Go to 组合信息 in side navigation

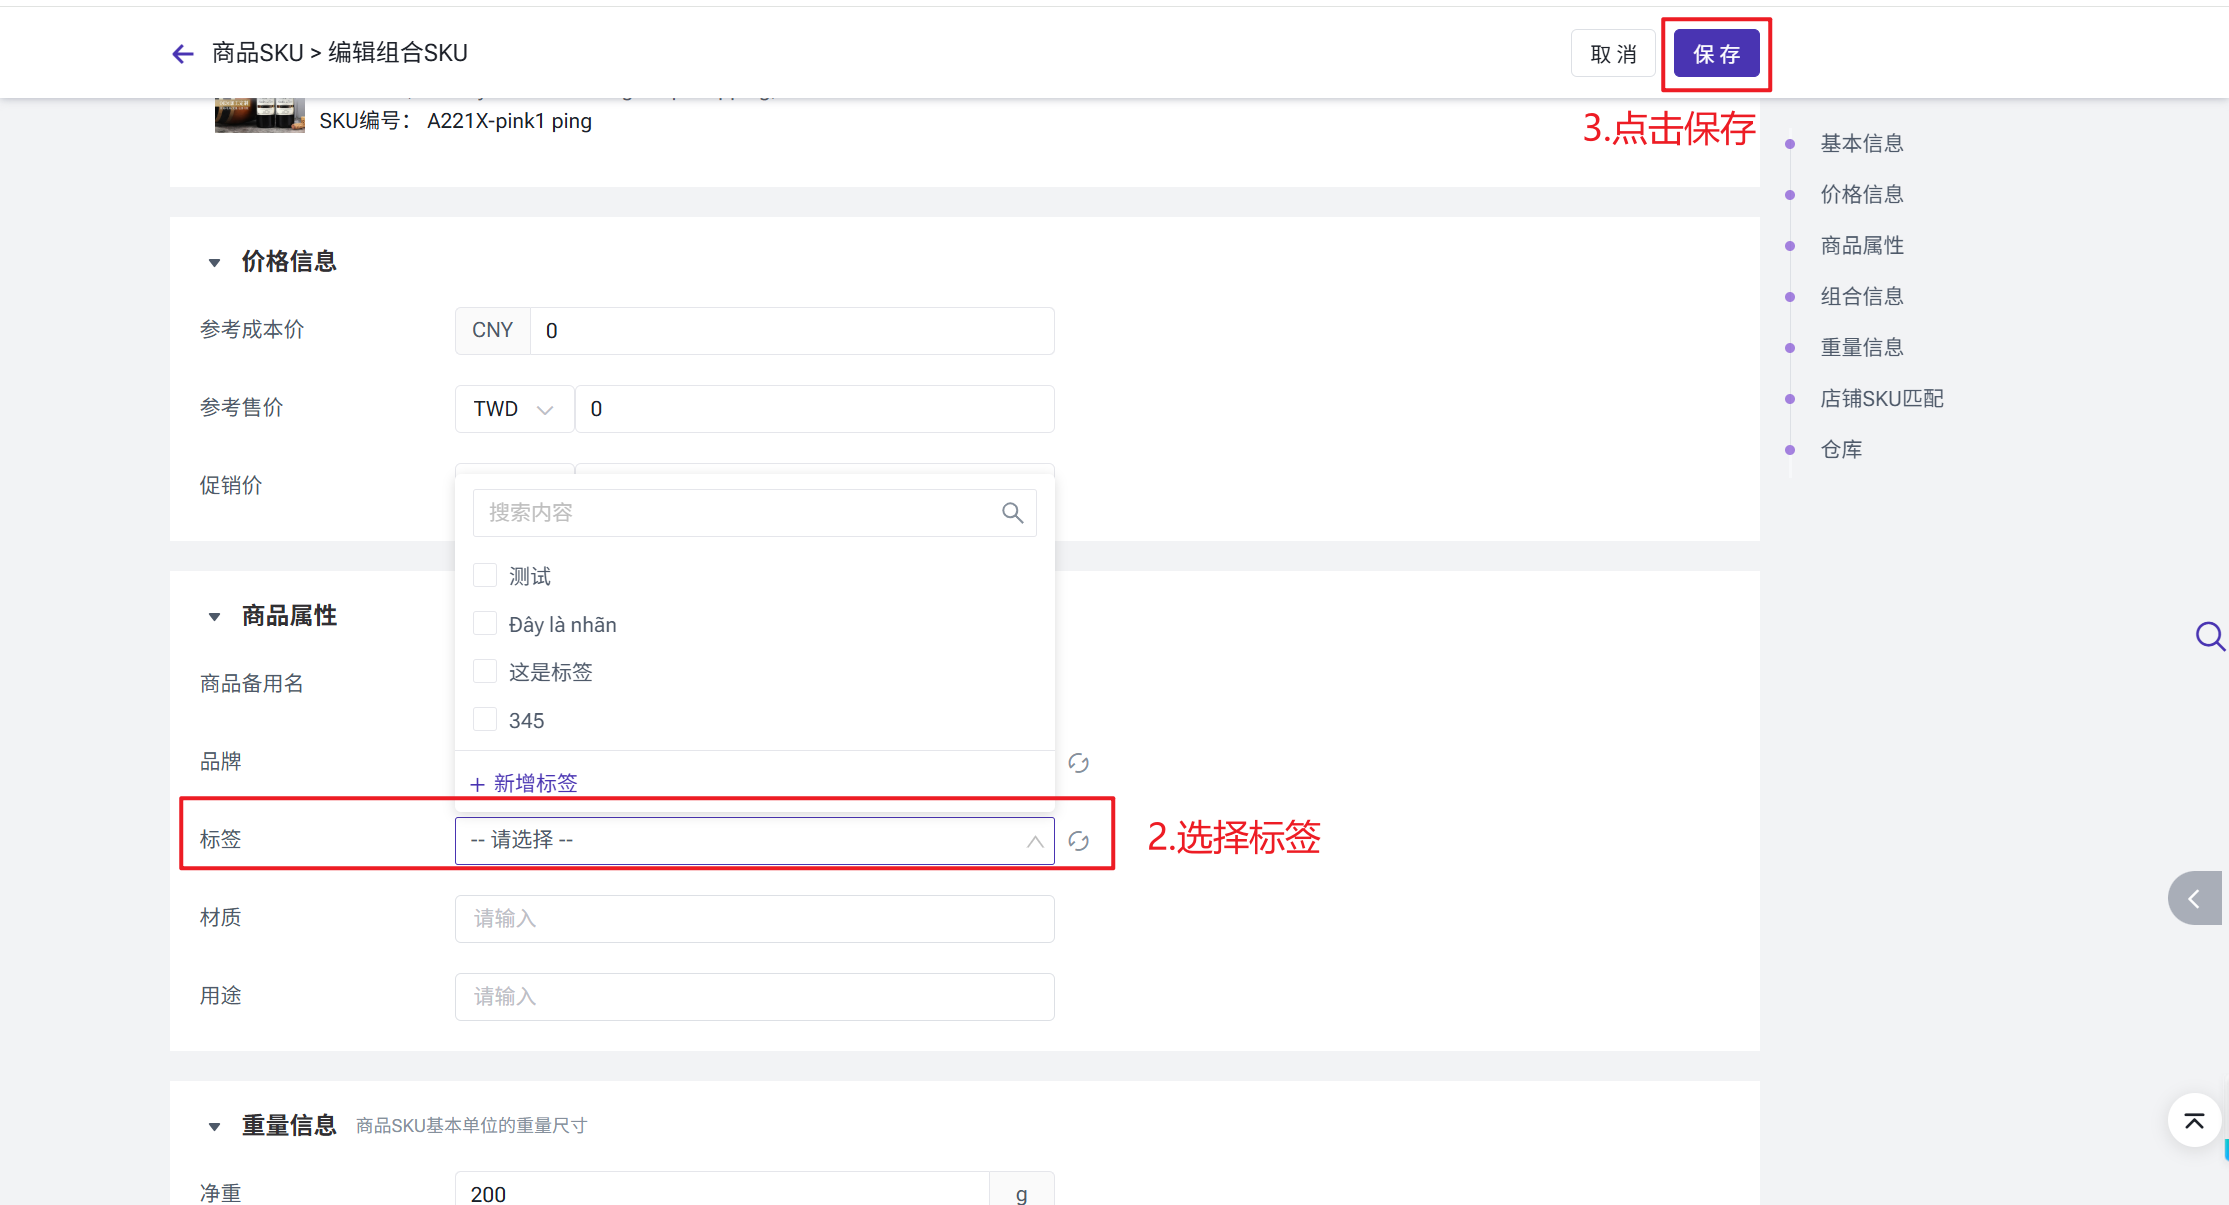tap(1861, 296)
